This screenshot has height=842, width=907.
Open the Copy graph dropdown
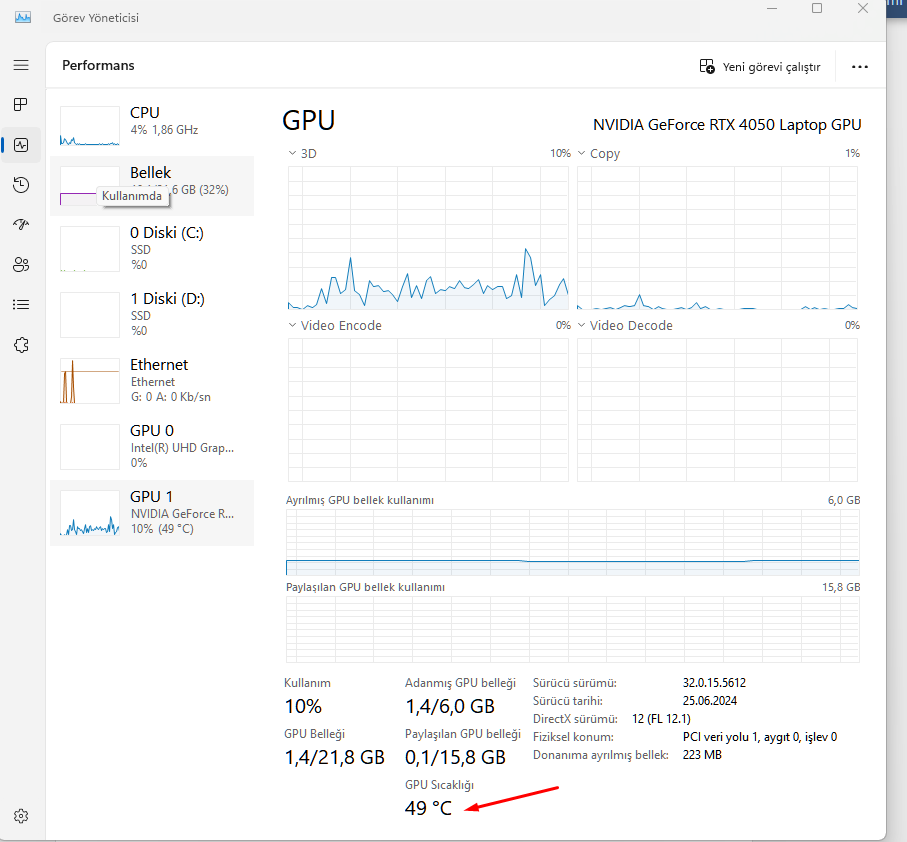tap(582, 154)
